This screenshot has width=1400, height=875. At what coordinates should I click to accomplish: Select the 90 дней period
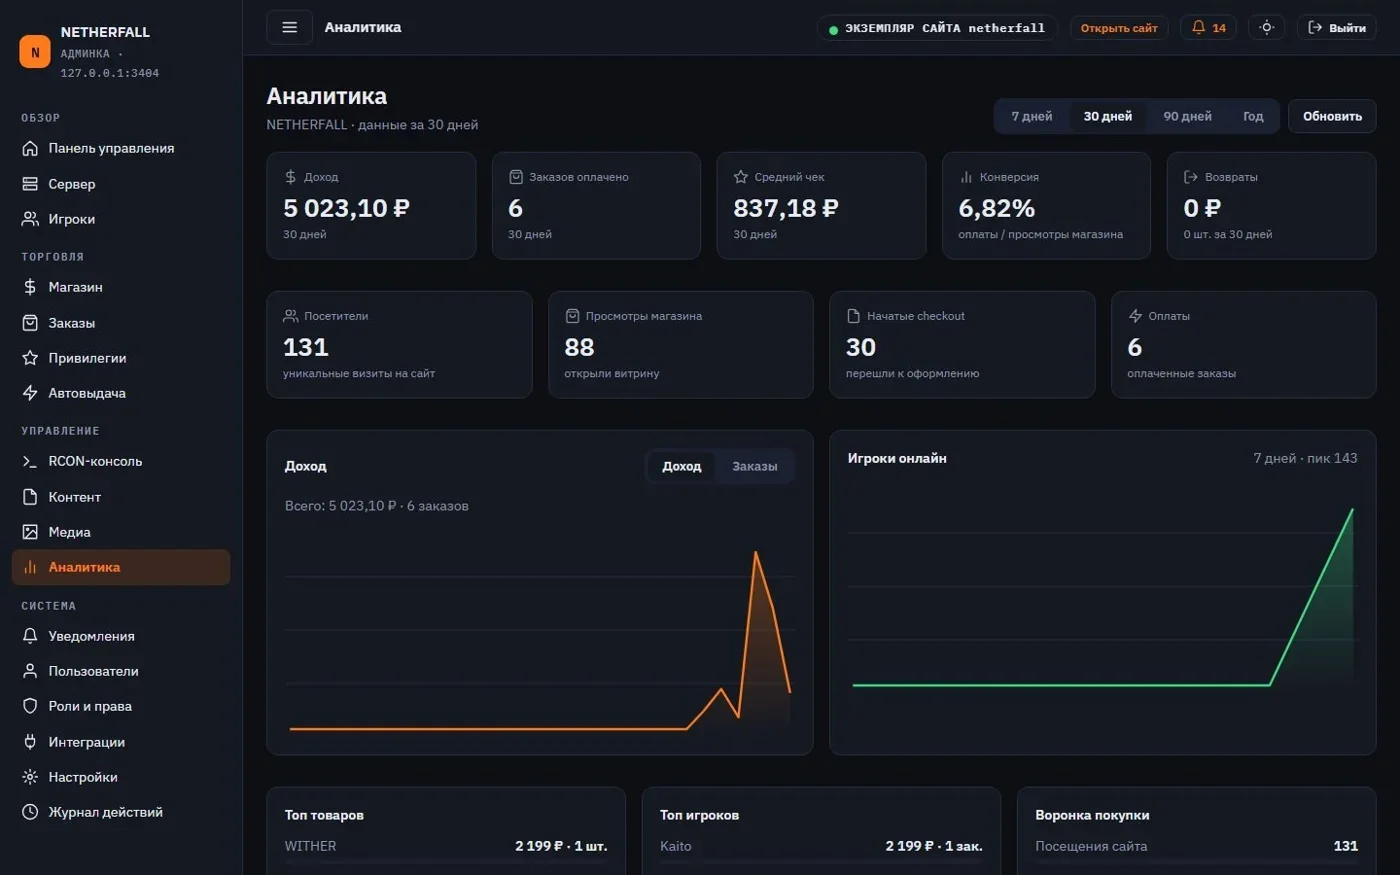[1187, 116]
